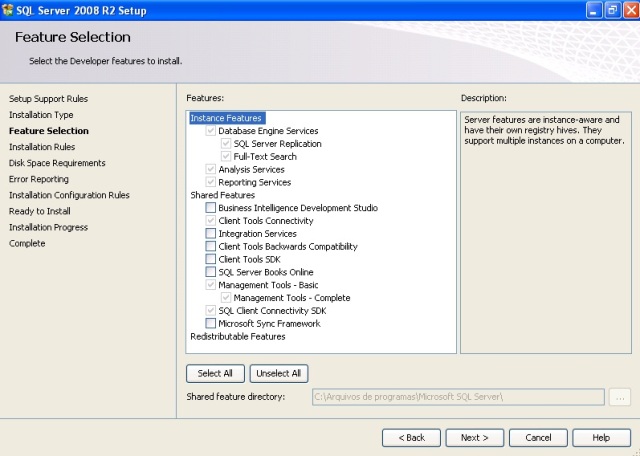Toggle SQL Client Connectivity SDK checkbox
Image resolution: width=640 pixels, height=456 pixels.
tap(211, 311)
